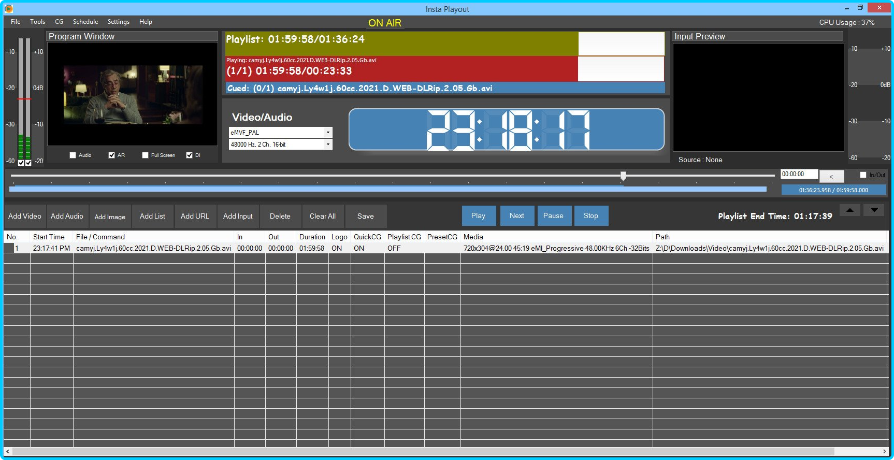Move the playlist item down with arrow

873,210
